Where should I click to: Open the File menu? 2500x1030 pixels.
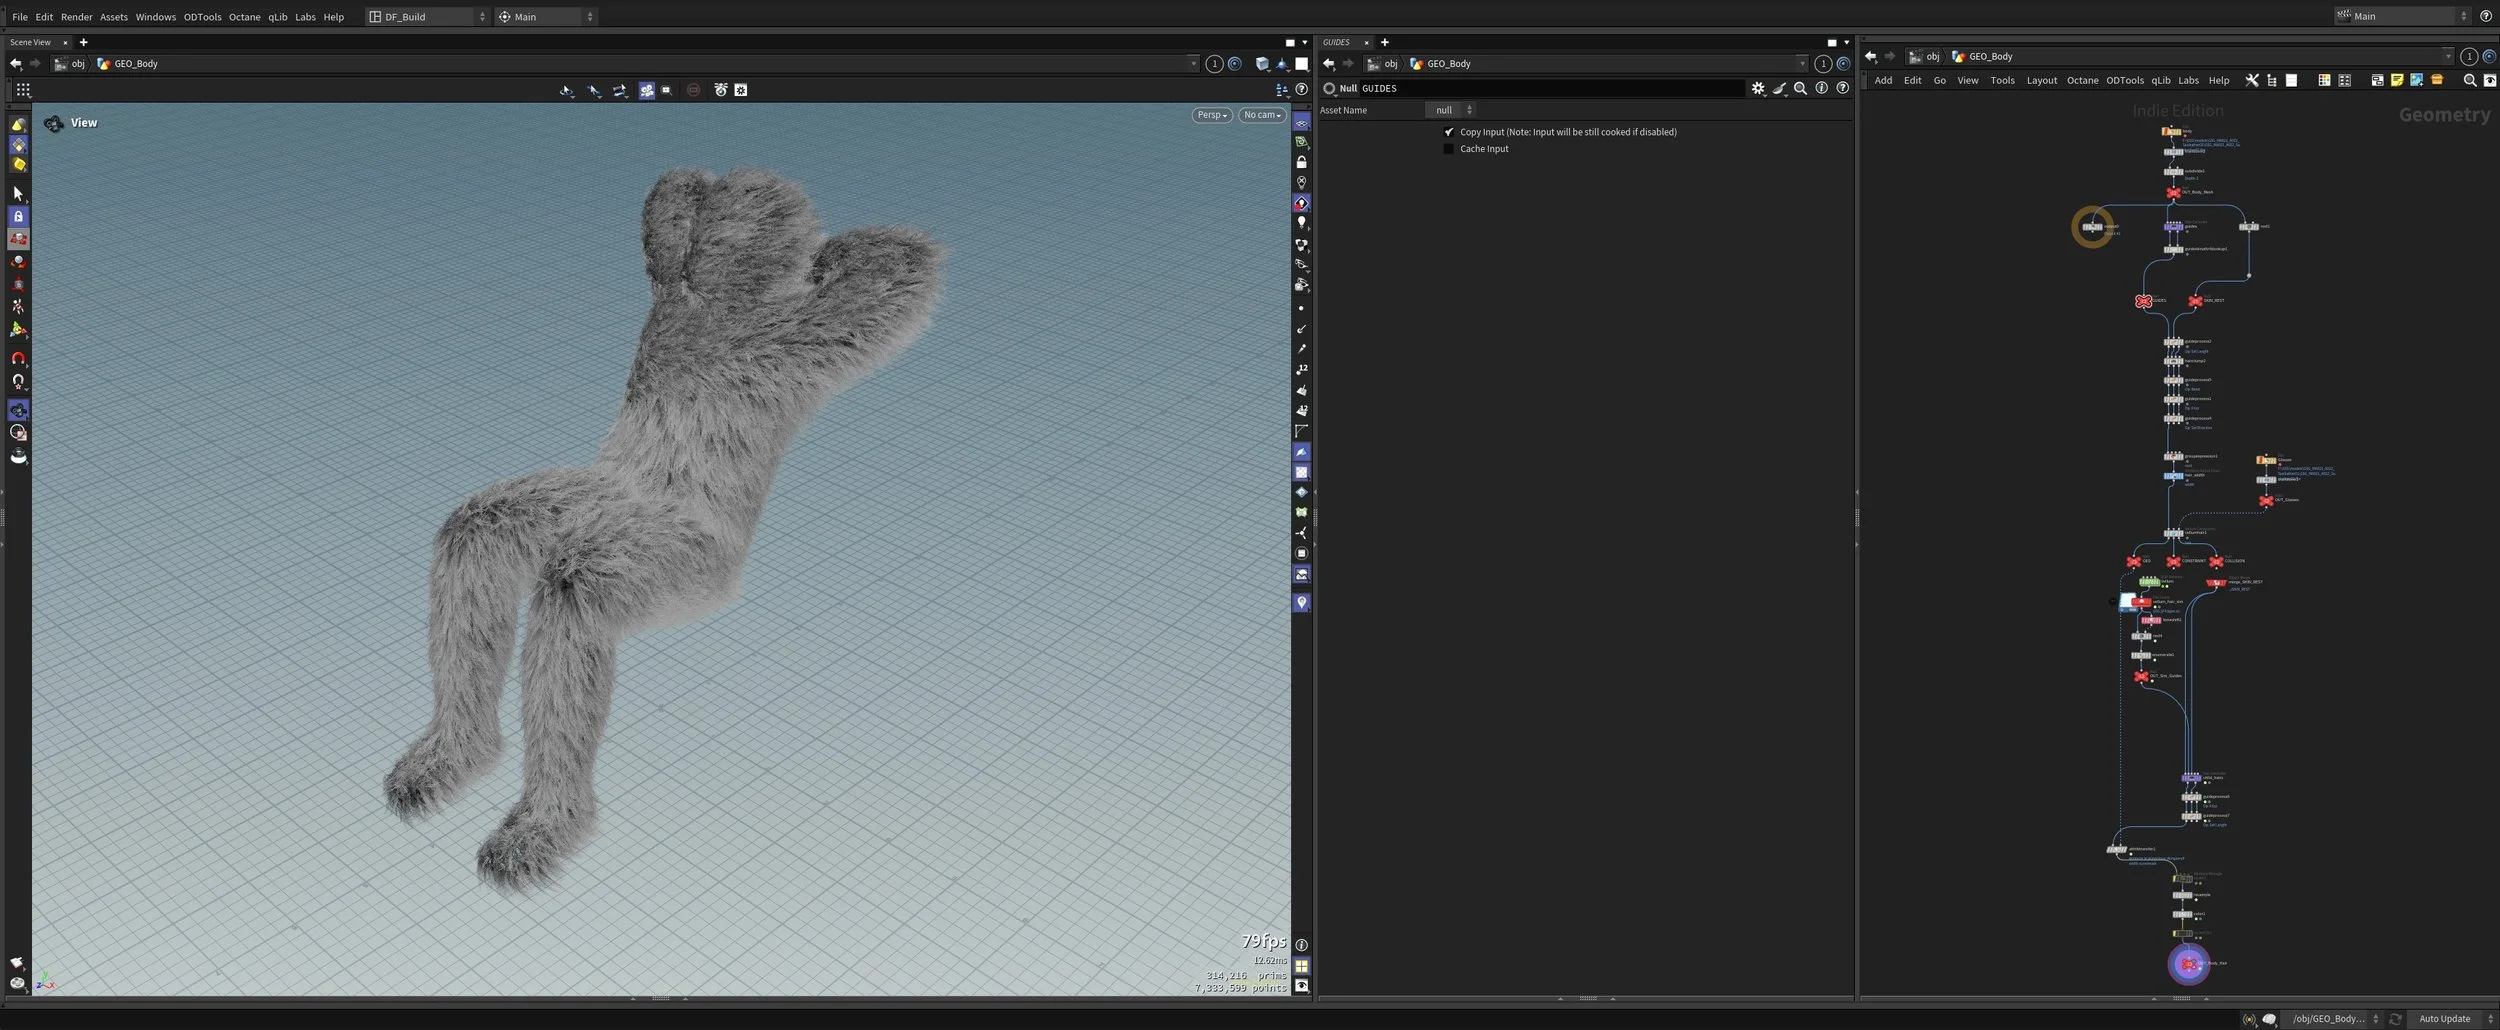[19, 17]
